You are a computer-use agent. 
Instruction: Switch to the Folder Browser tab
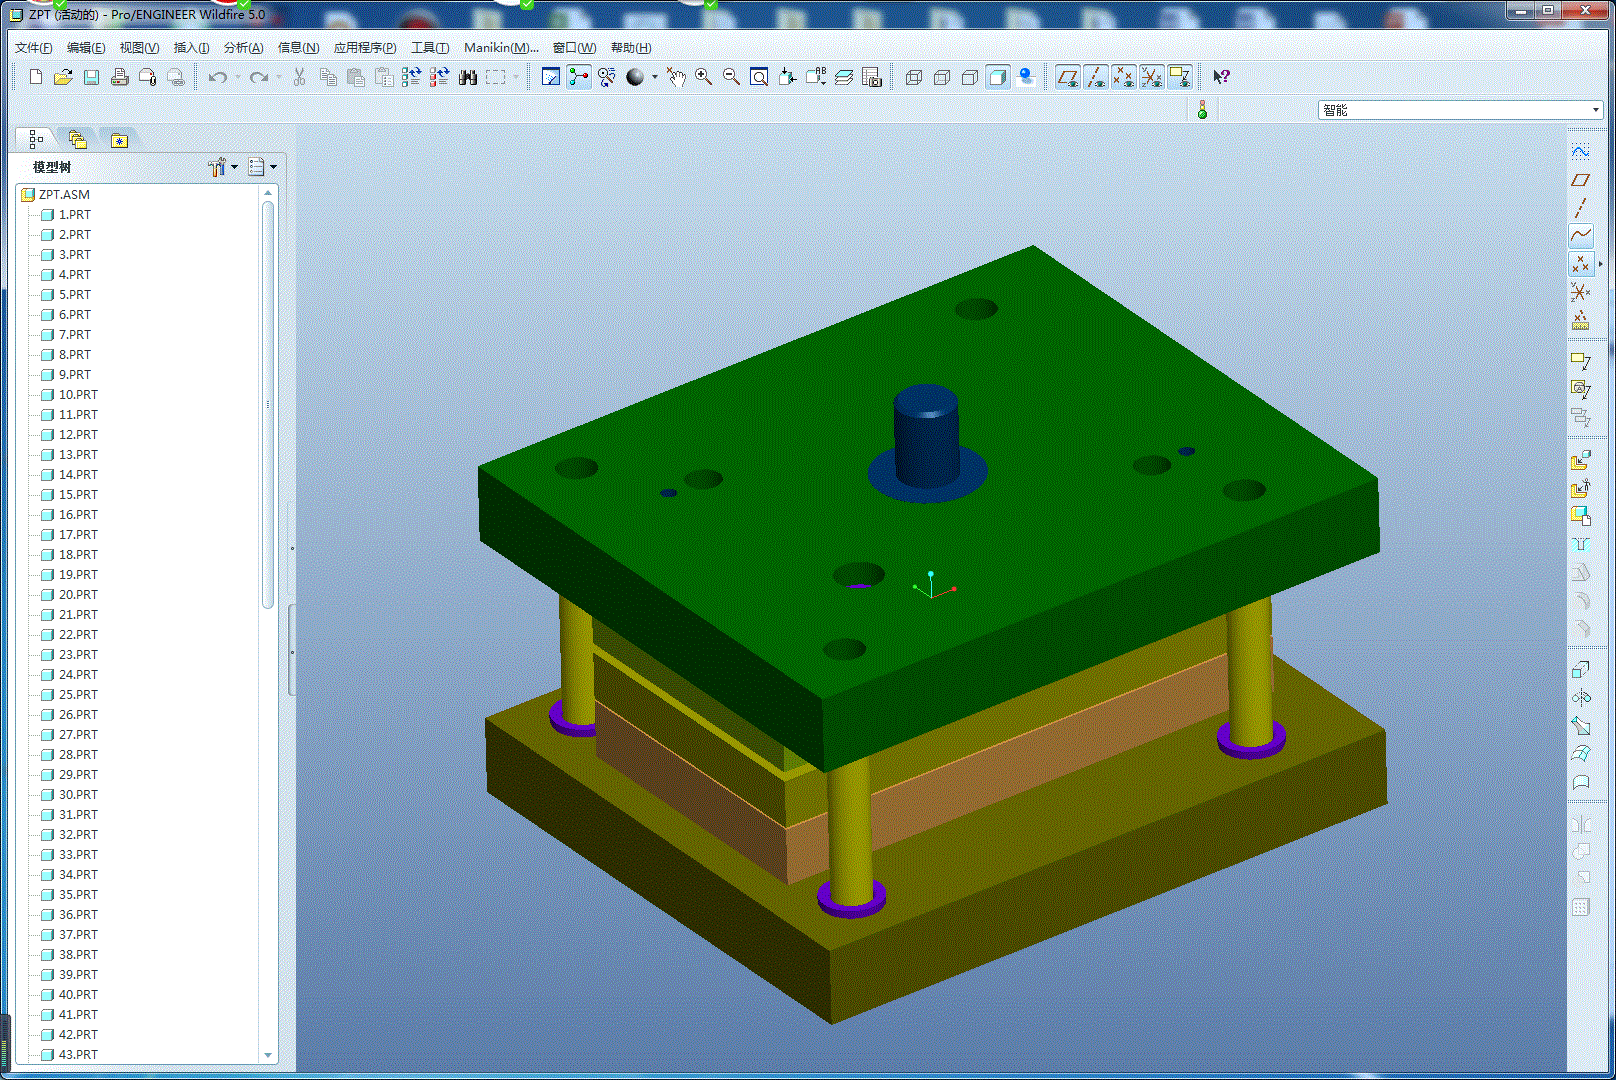pos(77,140)
